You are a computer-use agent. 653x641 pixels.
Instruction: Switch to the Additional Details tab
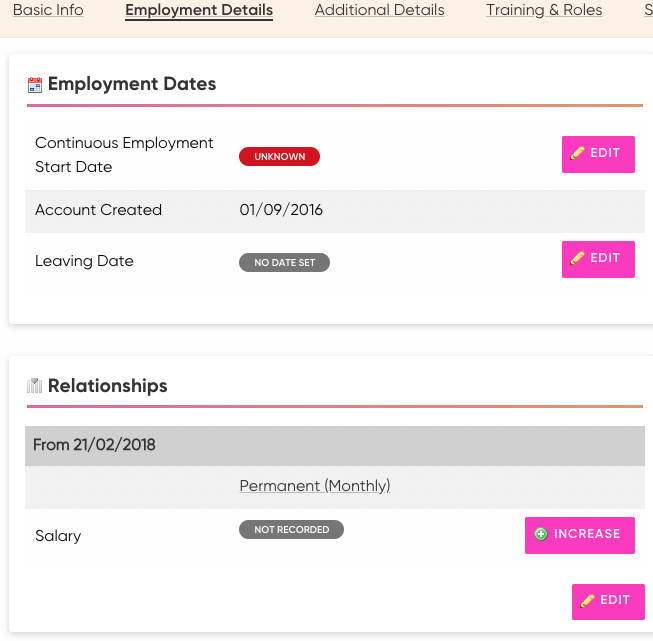[x=379, y=10]
